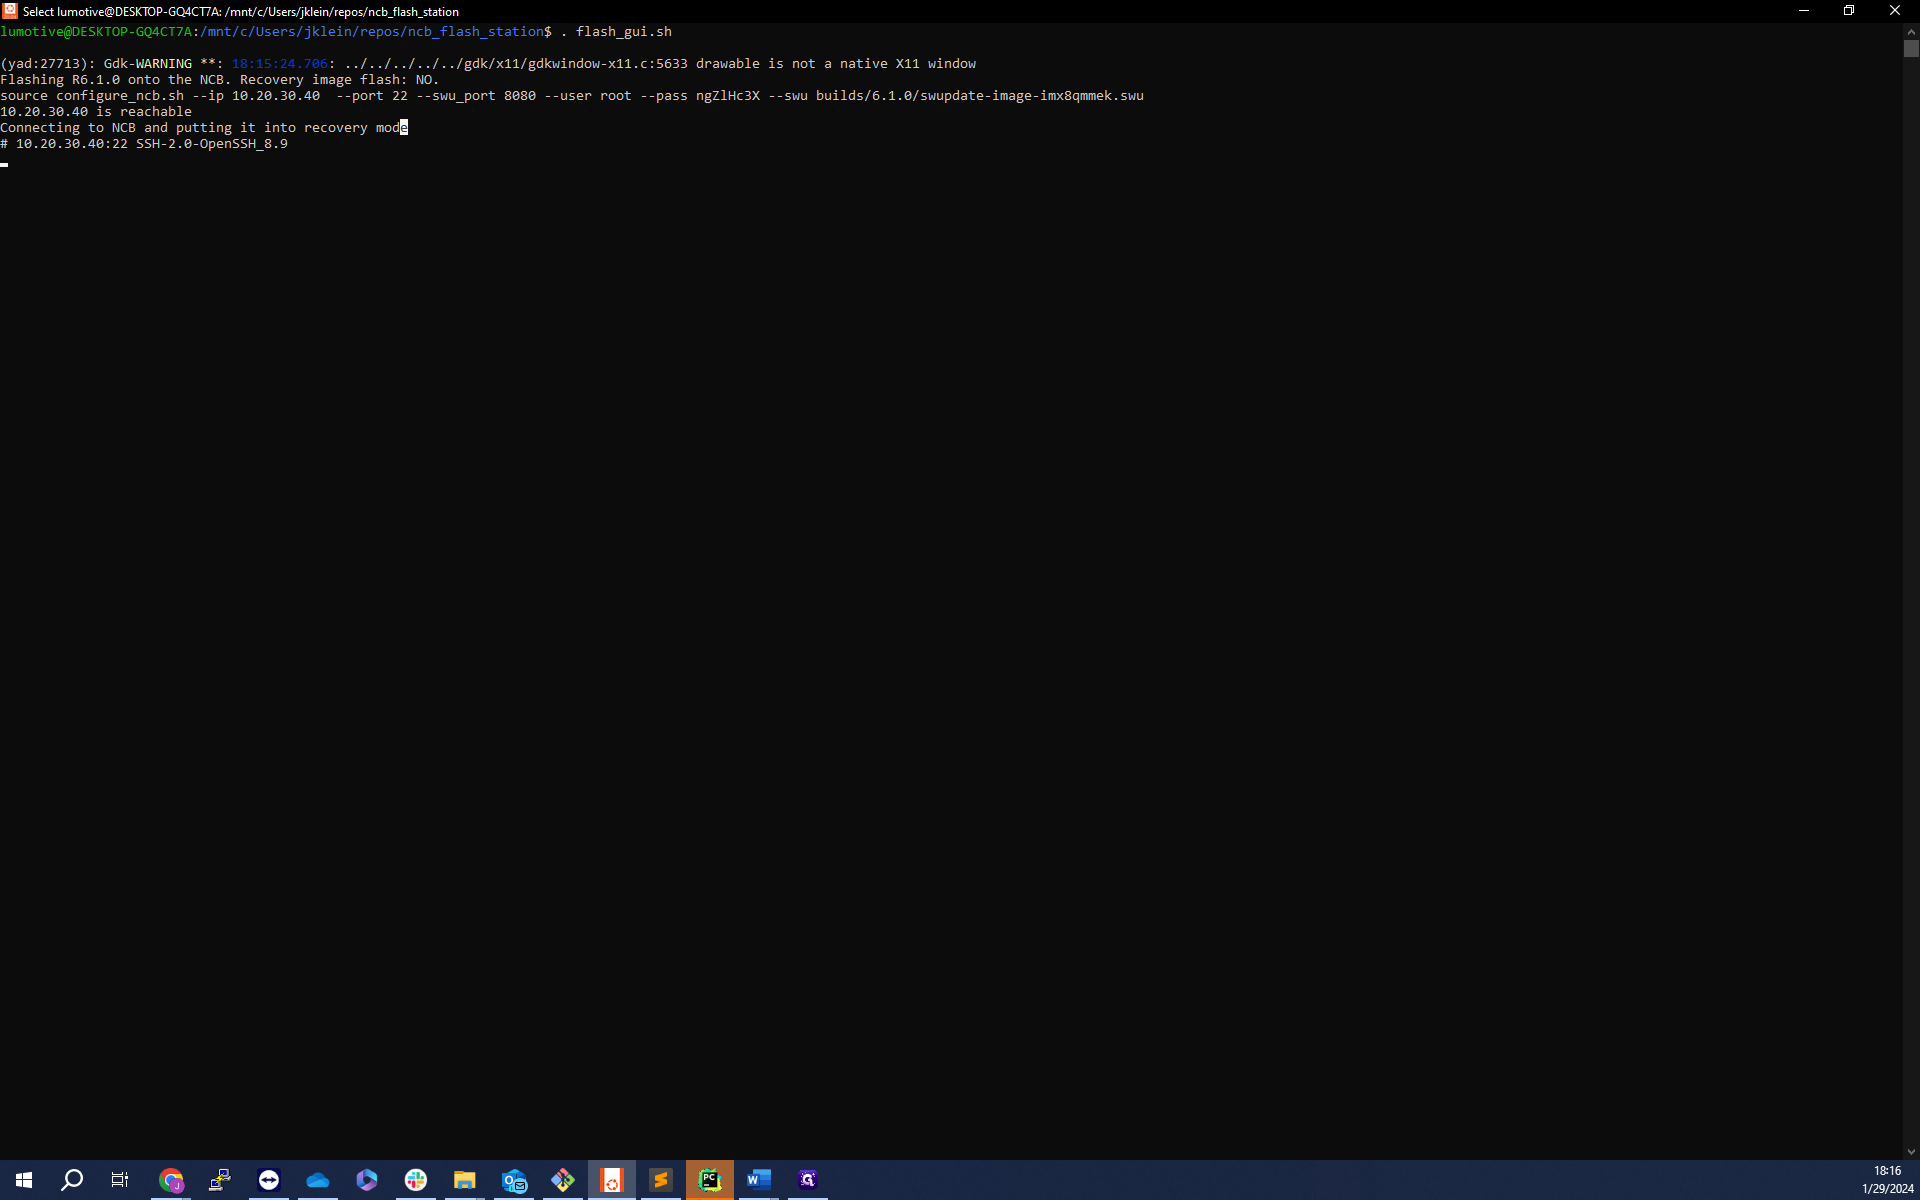Click the 'Gdk-WARNING' text in the output
Viewport: 1920px width, 1200px height.
pos(148,64)
